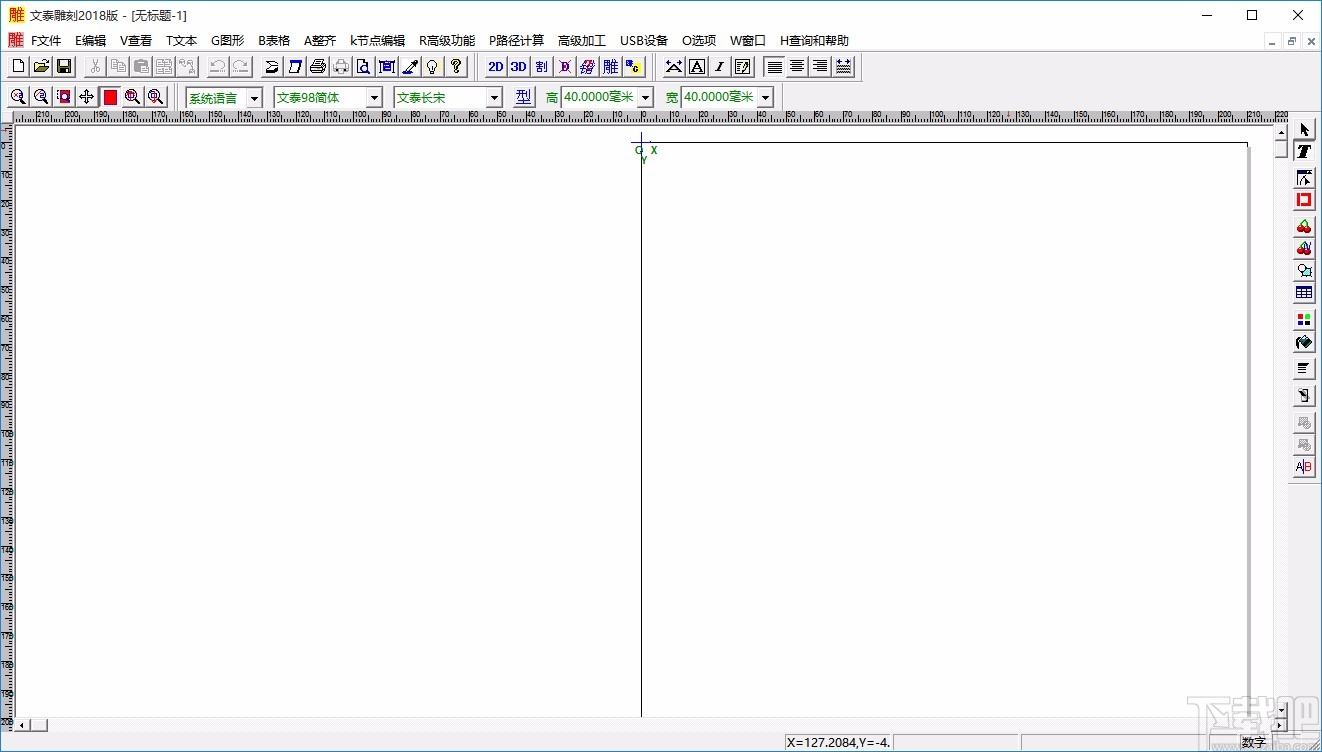This screenshot has height=752, width=1322.
Task: Open the O选项 menu
Action: click(699, 41)
